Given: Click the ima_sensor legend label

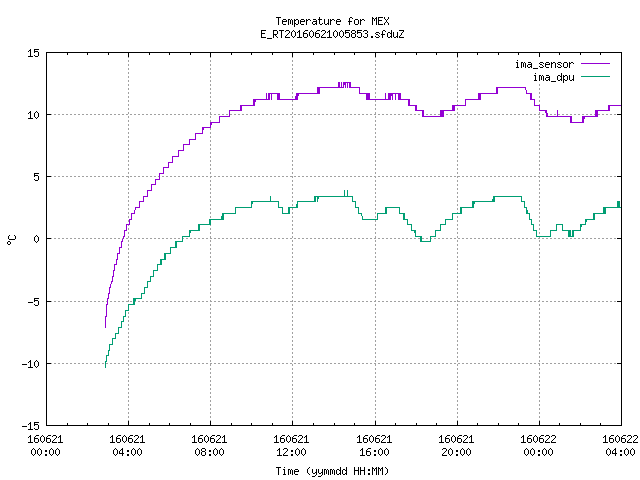Looking at the screenshot, I should [544, 64].
